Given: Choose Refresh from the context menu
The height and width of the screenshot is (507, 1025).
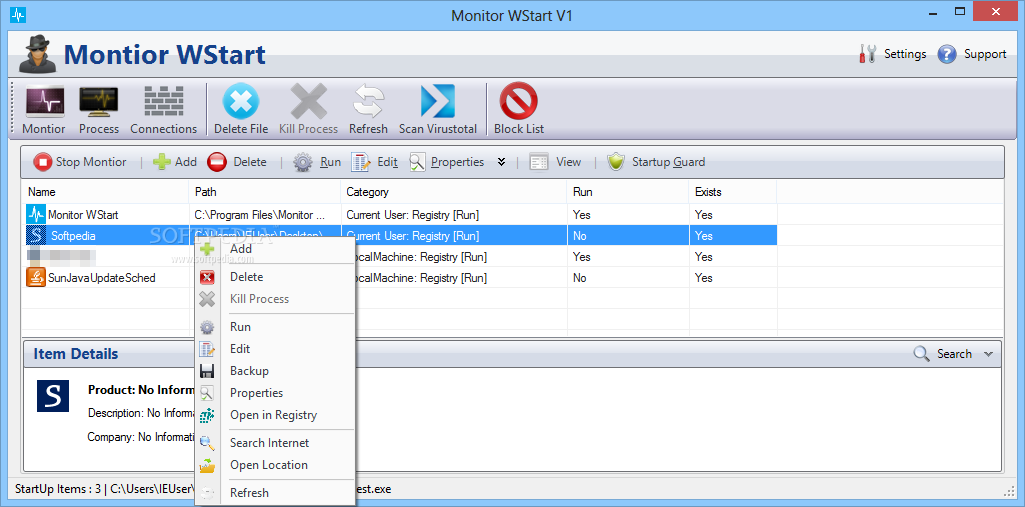Looking at the screenshot, I should click(x=275, y=493).
